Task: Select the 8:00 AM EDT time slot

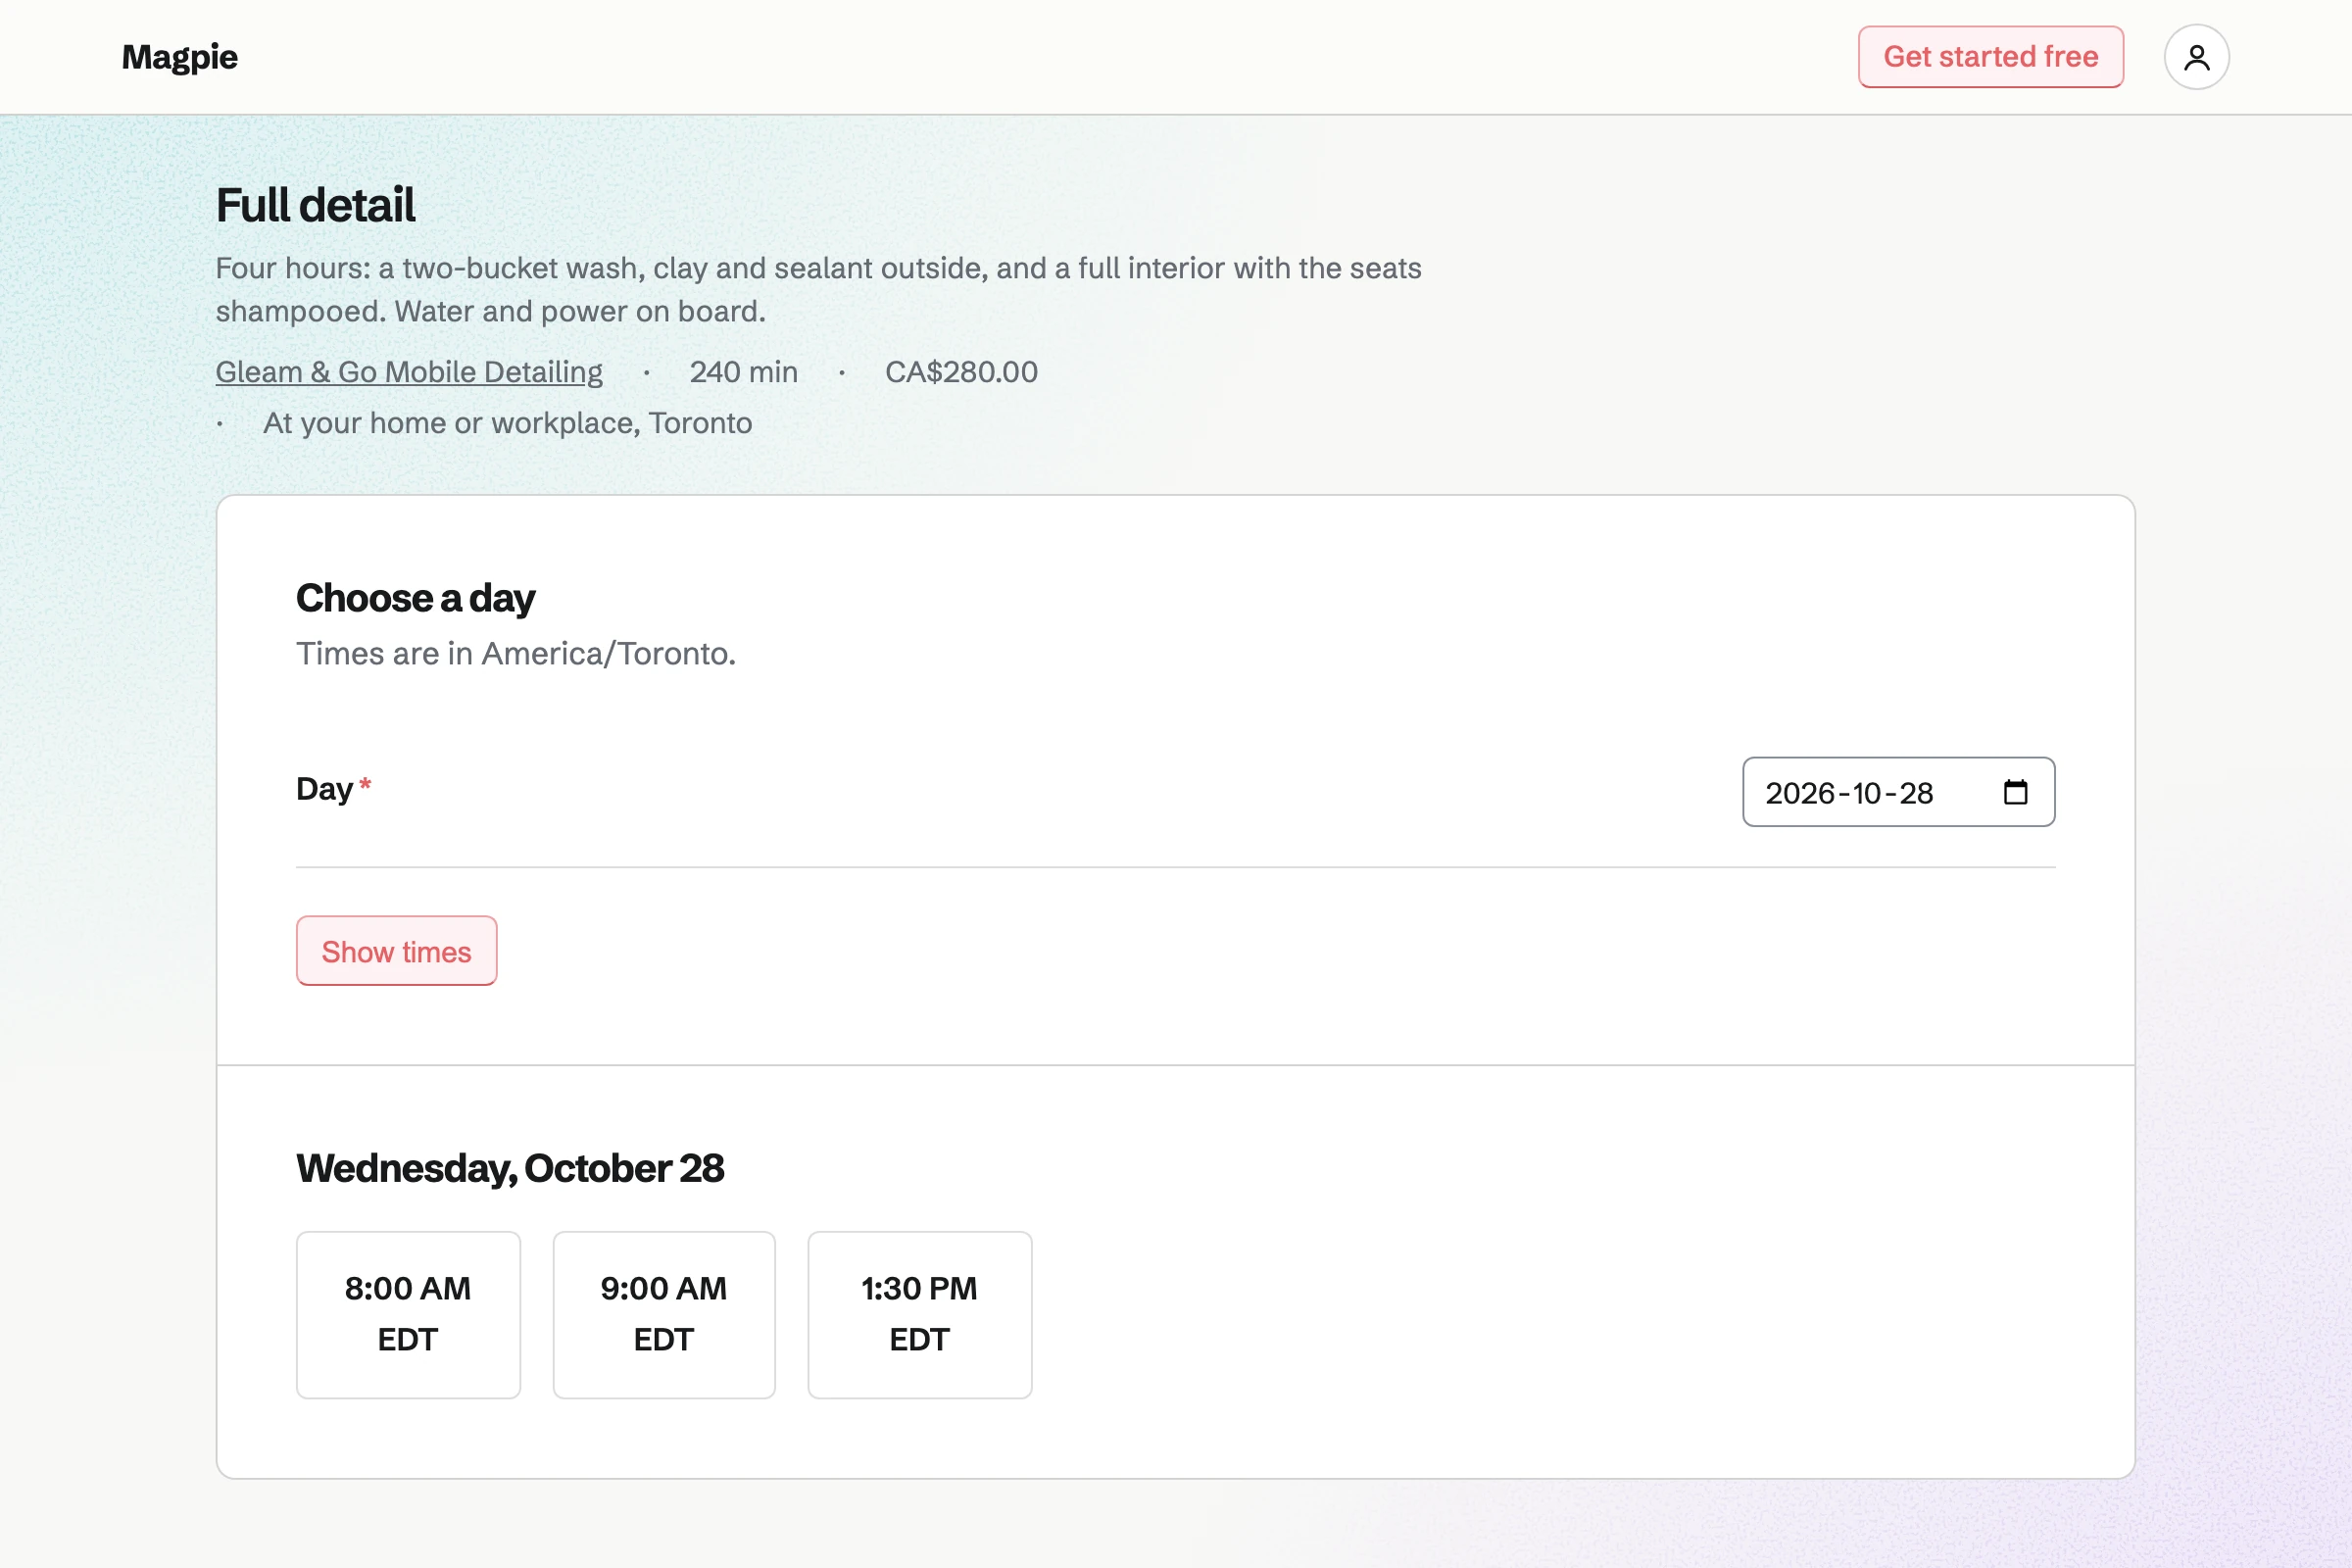Action: 408,1315
